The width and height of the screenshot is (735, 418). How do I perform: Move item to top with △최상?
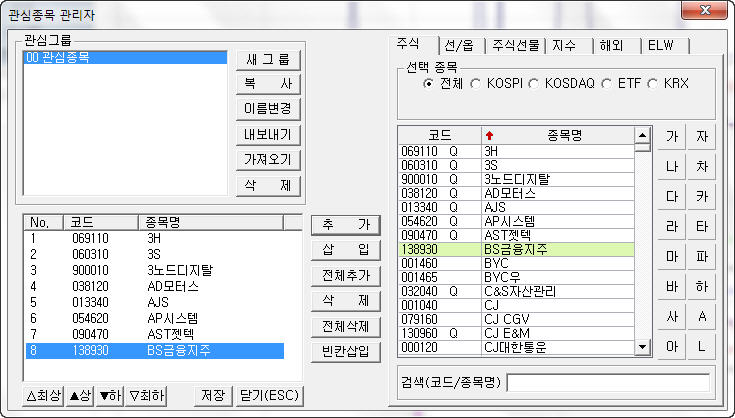click(43, 394)
